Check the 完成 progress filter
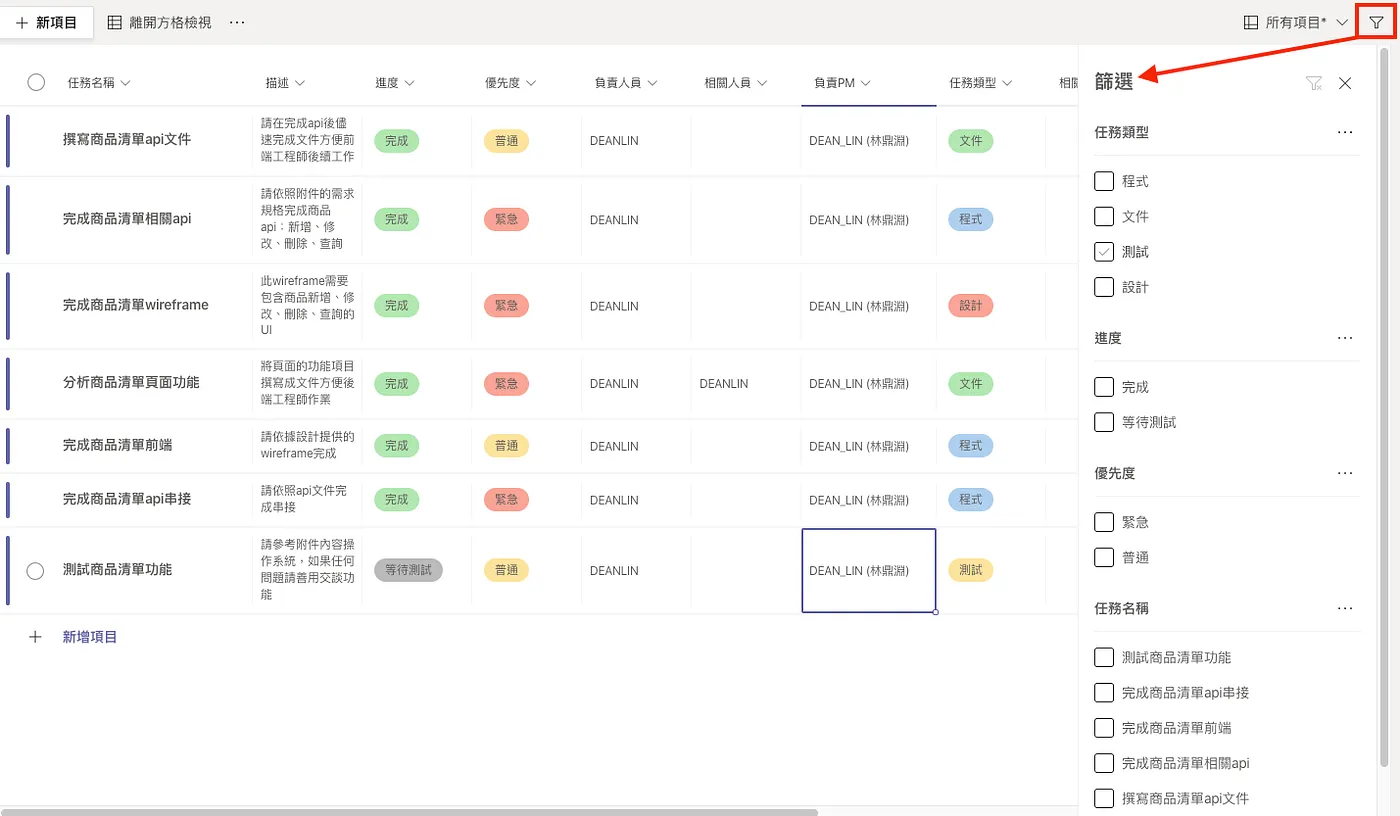Viewport: 1400px width, 816px height. coord(1104,387)
